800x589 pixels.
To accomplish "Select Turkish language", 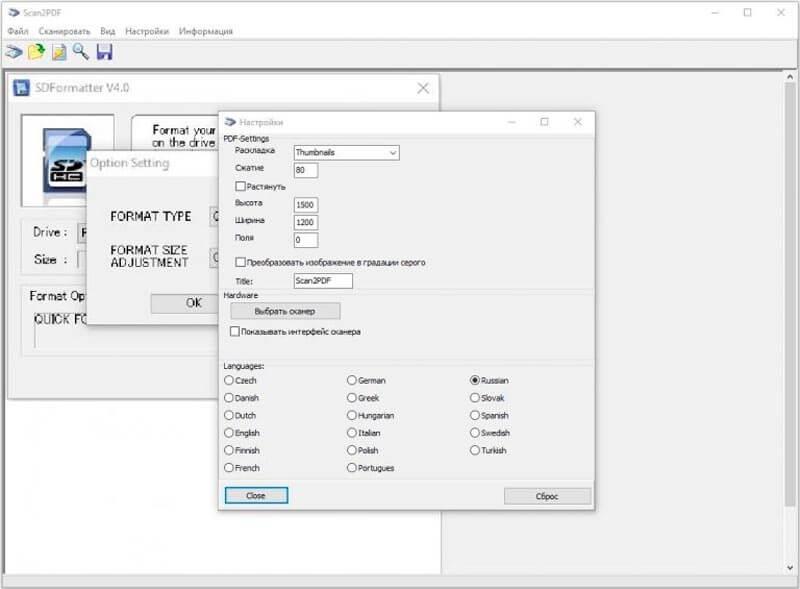I will pyautogui.click(x=475, y=450).
